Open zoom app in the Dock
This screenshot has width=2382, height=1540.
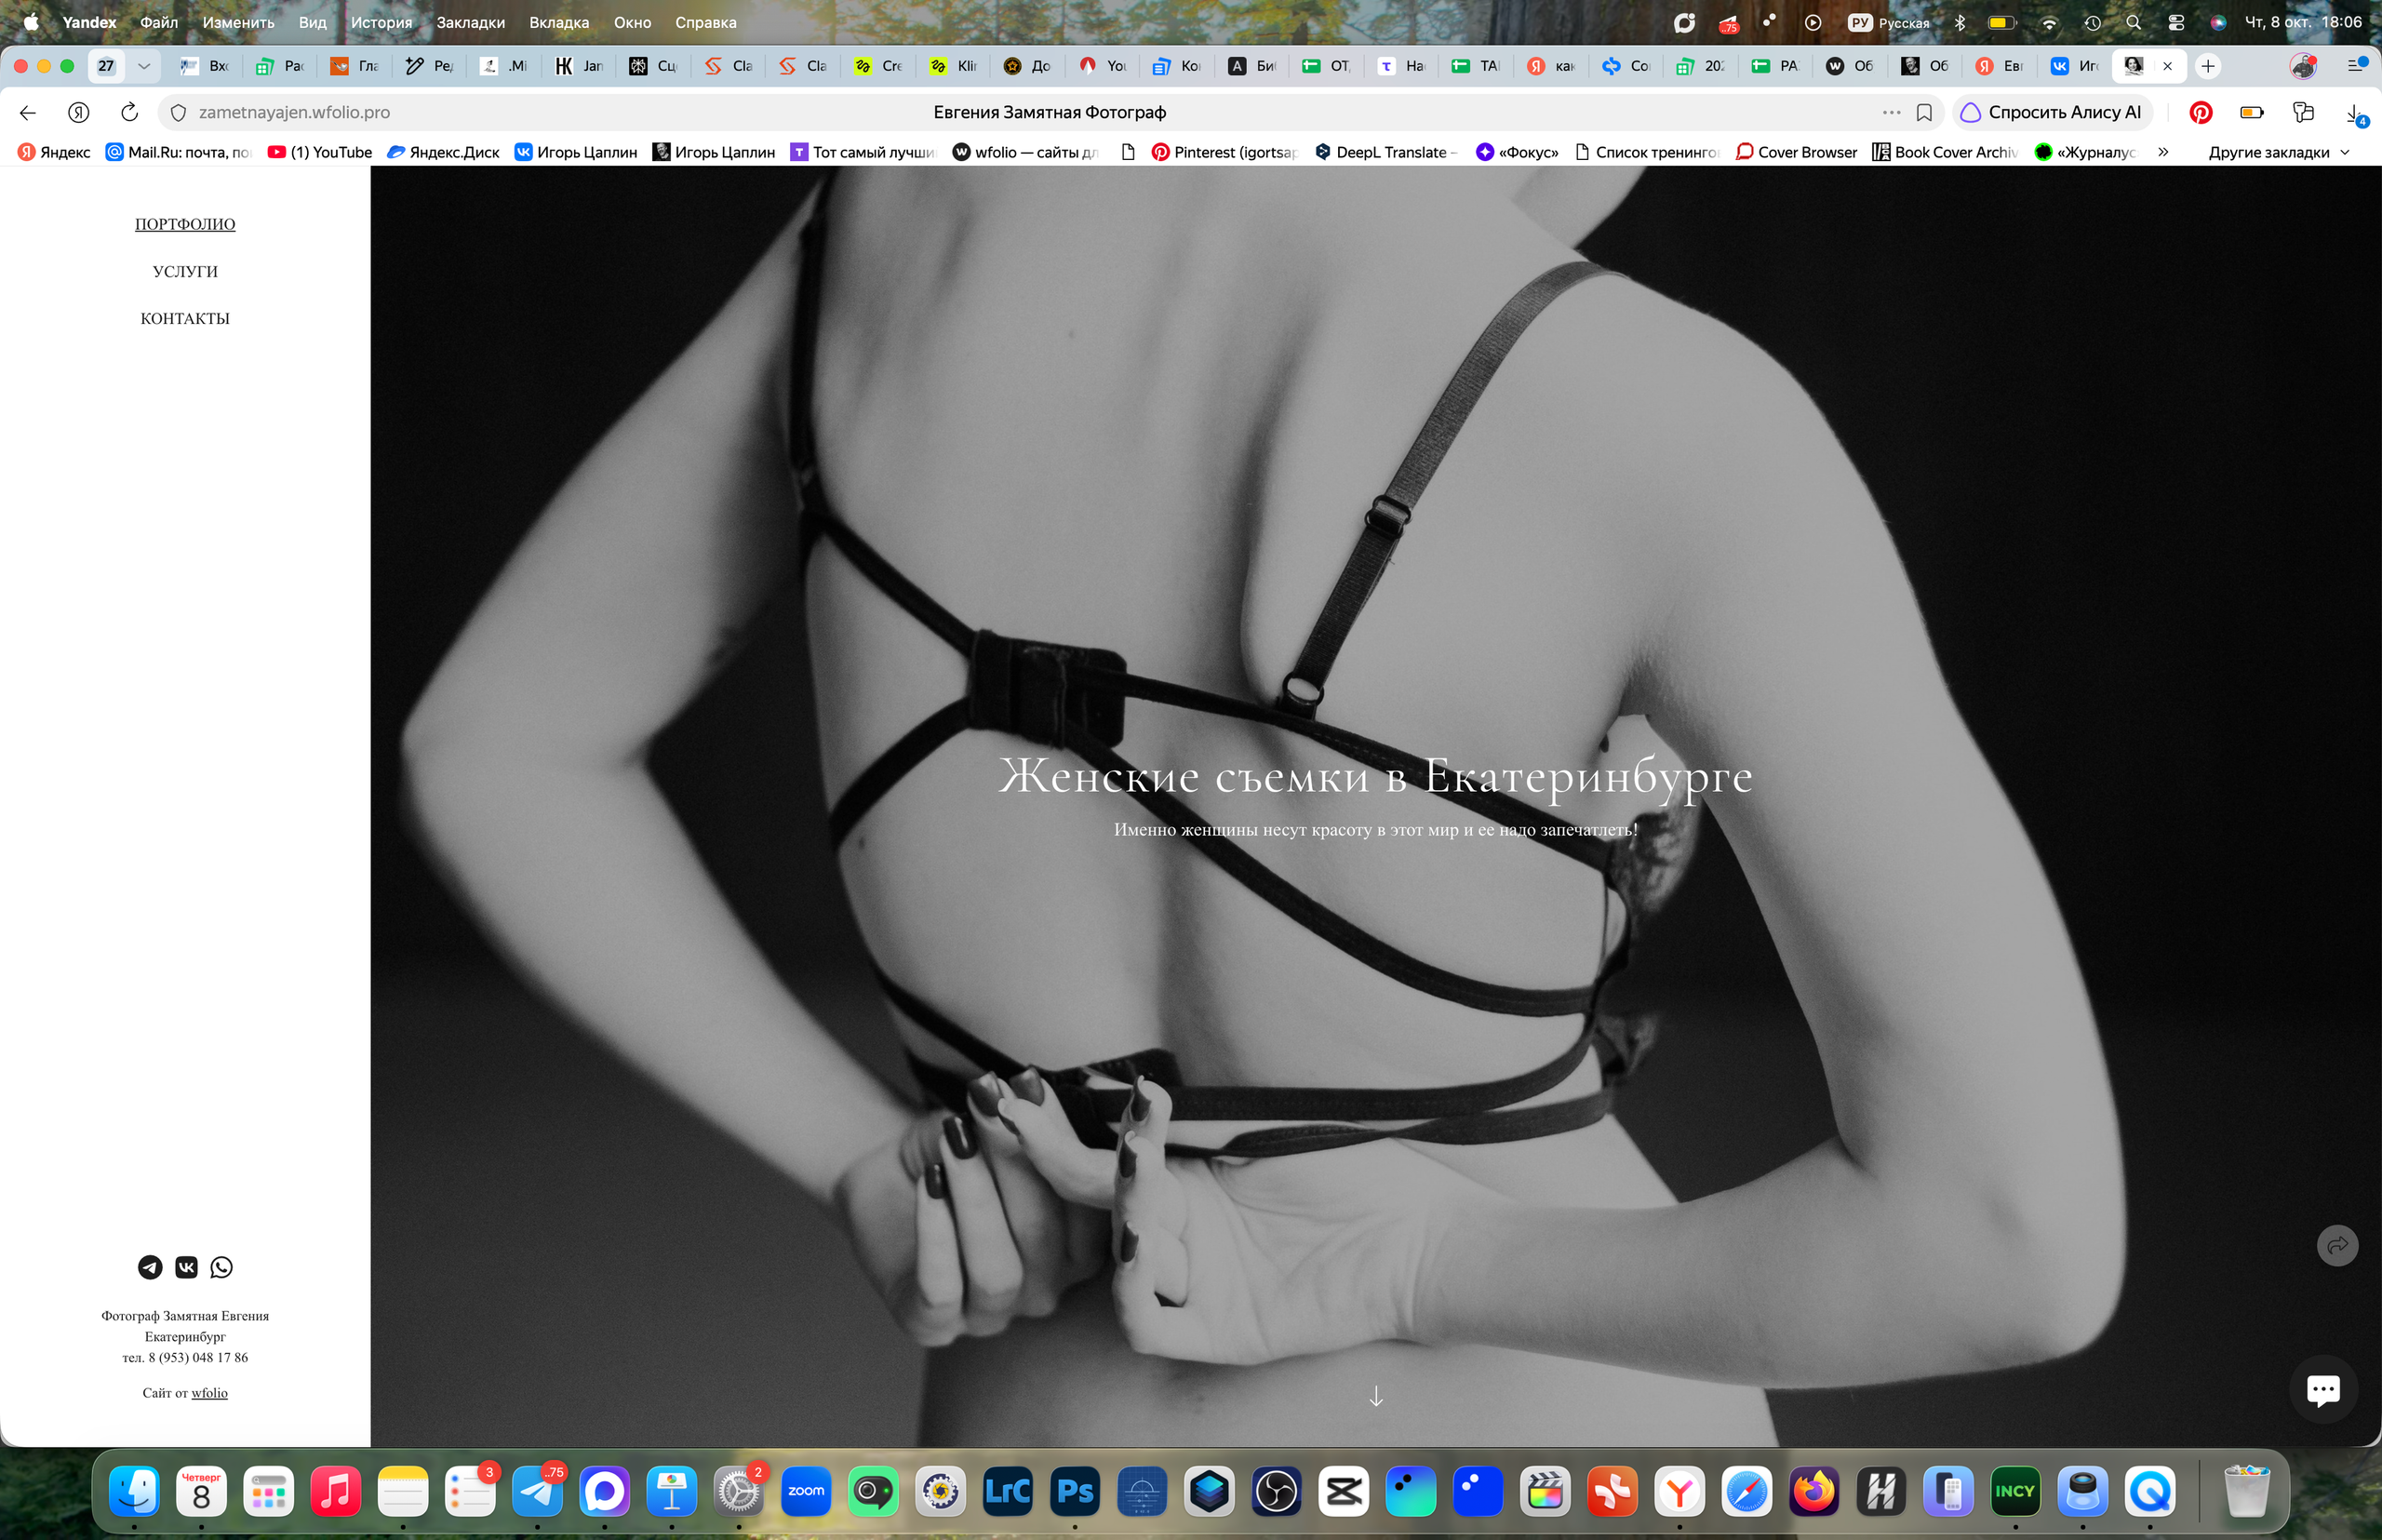(x=806, y=1491)
